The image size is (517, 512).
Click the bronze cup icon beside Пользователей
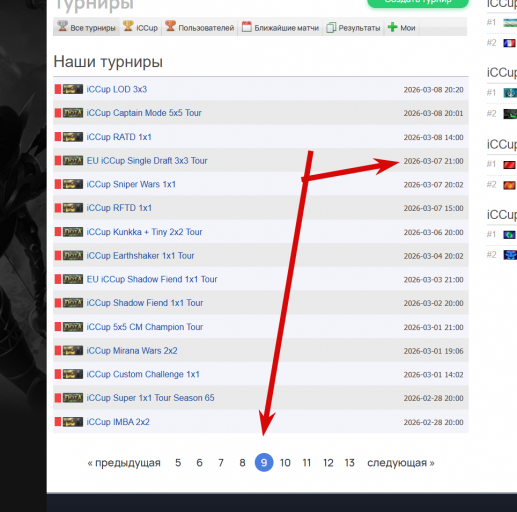pyautogui.click(x=170, y=26)
